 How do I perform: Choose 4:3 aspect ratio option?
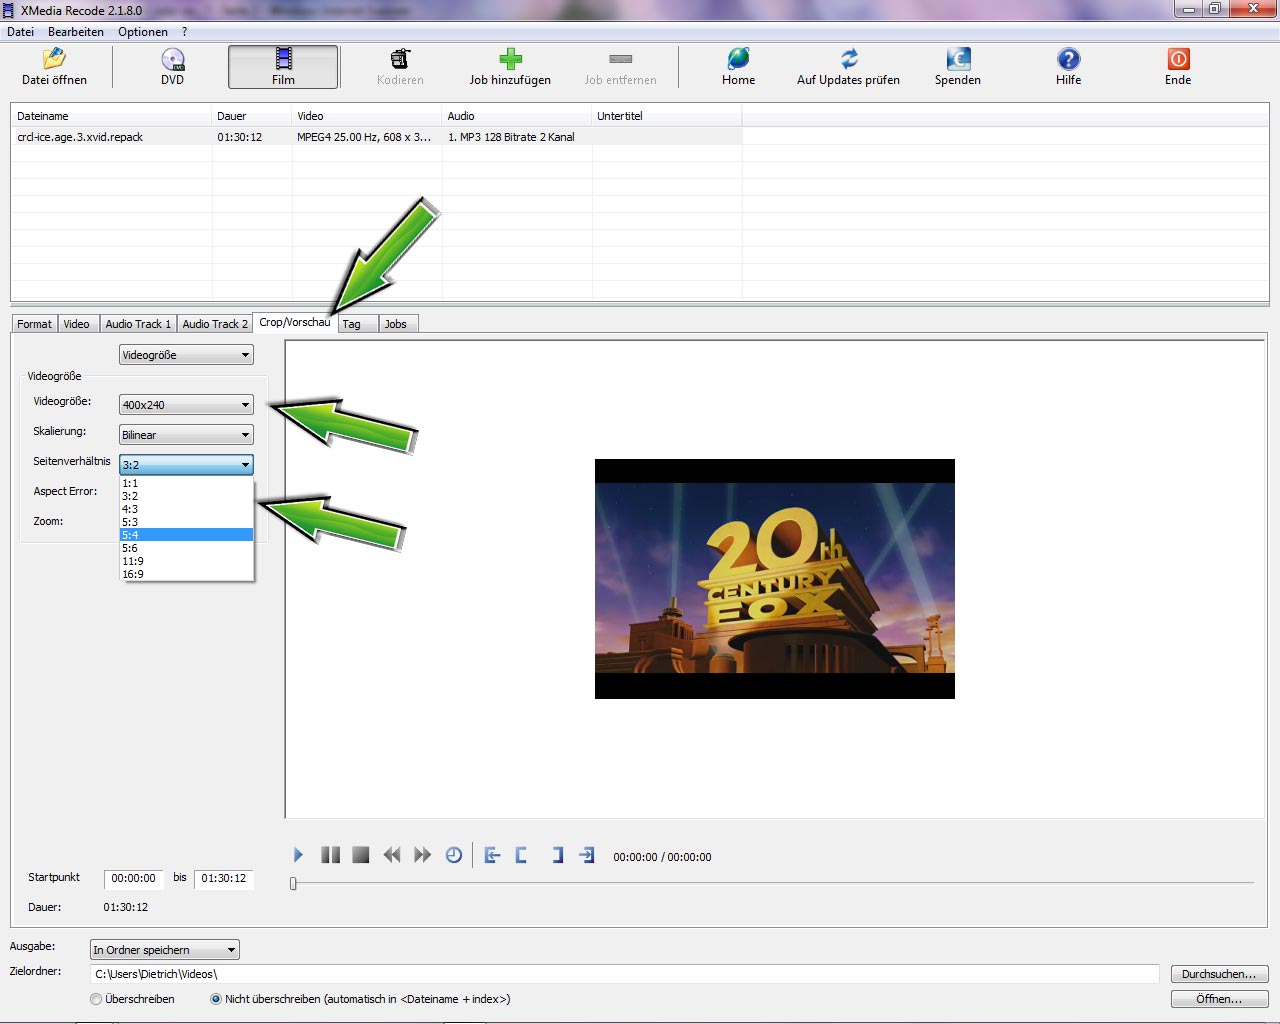point(186,509)
